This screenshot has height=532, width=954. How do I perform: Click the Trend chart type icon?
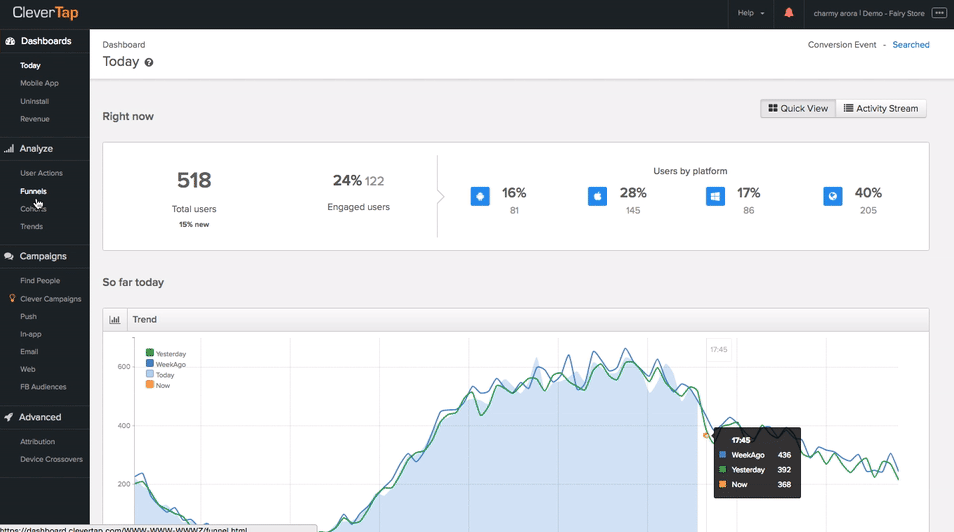pos(114,320)
